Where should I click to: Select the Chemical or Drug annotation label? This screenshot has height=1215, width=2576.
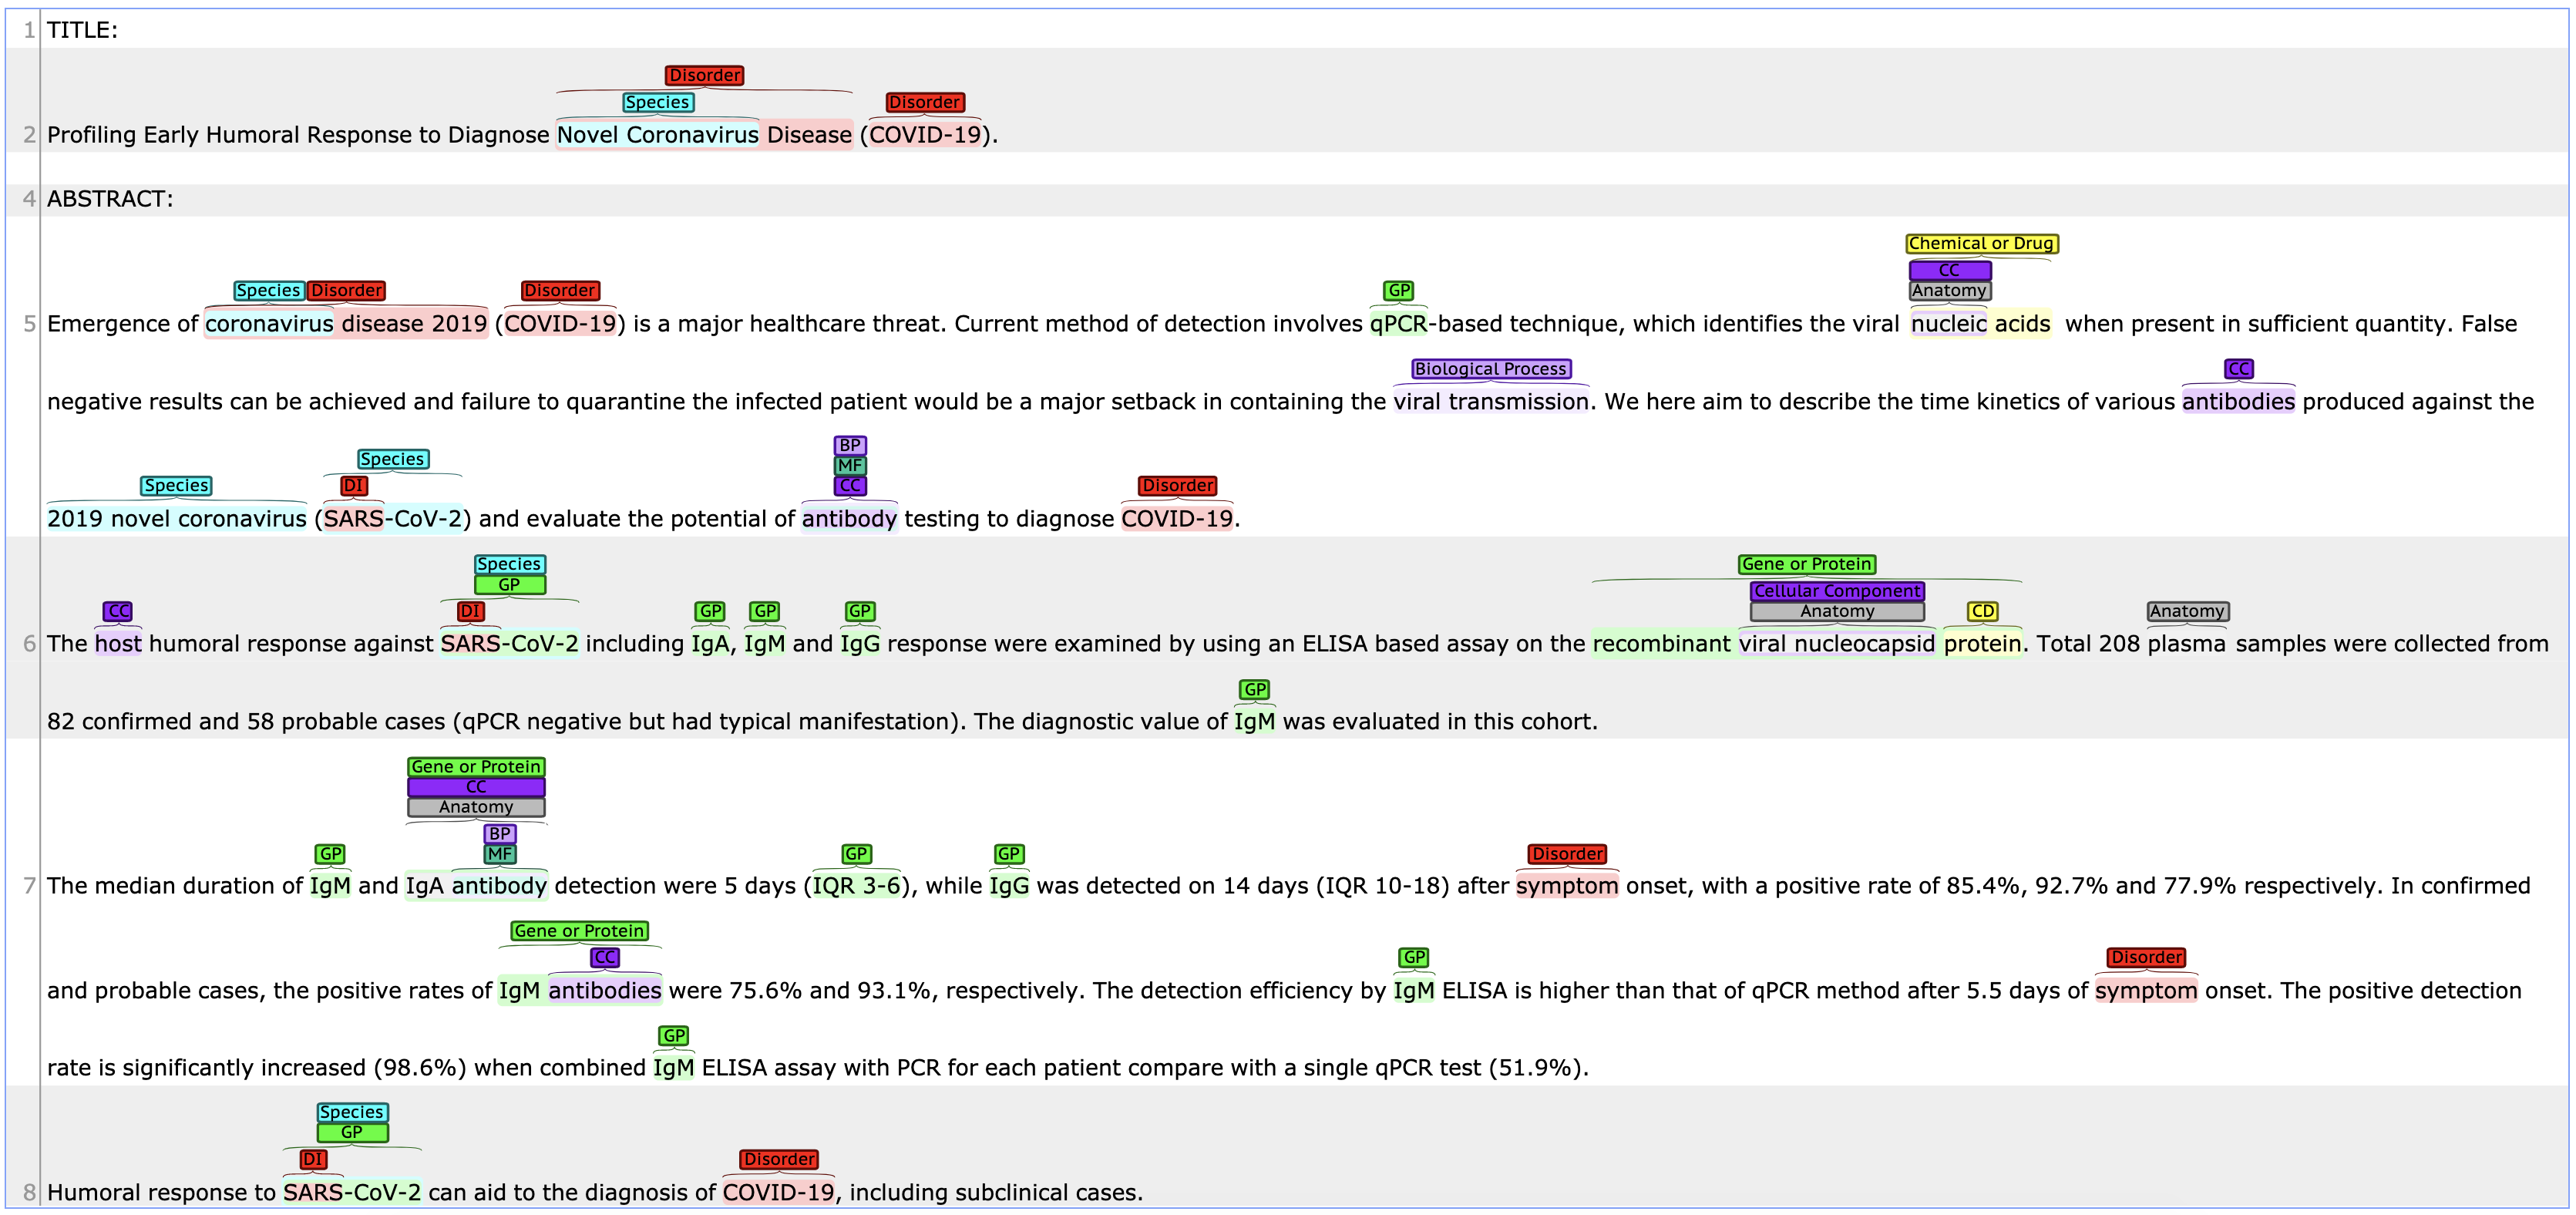click(x=1980, y=243)
